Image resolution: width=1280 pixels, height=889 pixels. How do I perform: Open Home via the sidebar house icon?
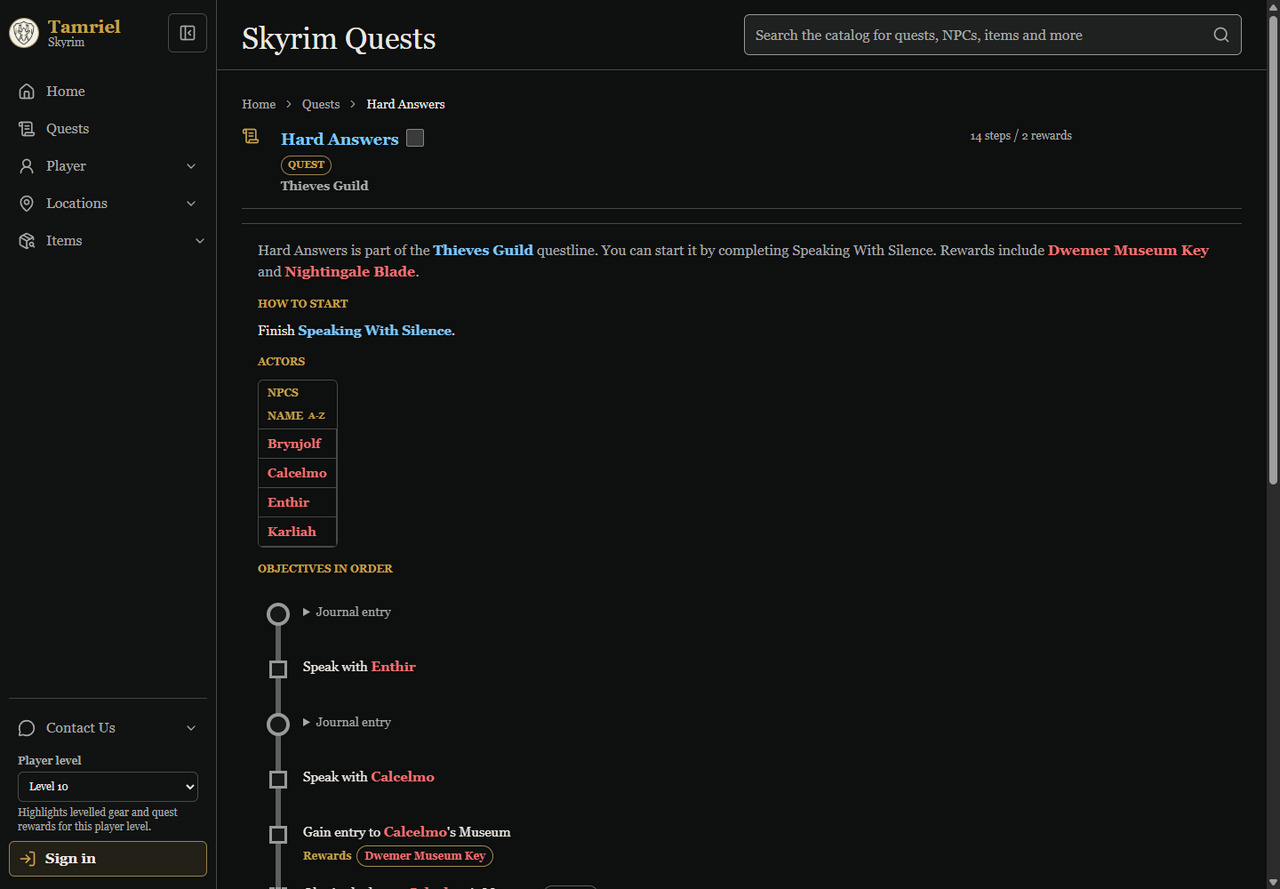pyautogui.click(x=27, y=91)
